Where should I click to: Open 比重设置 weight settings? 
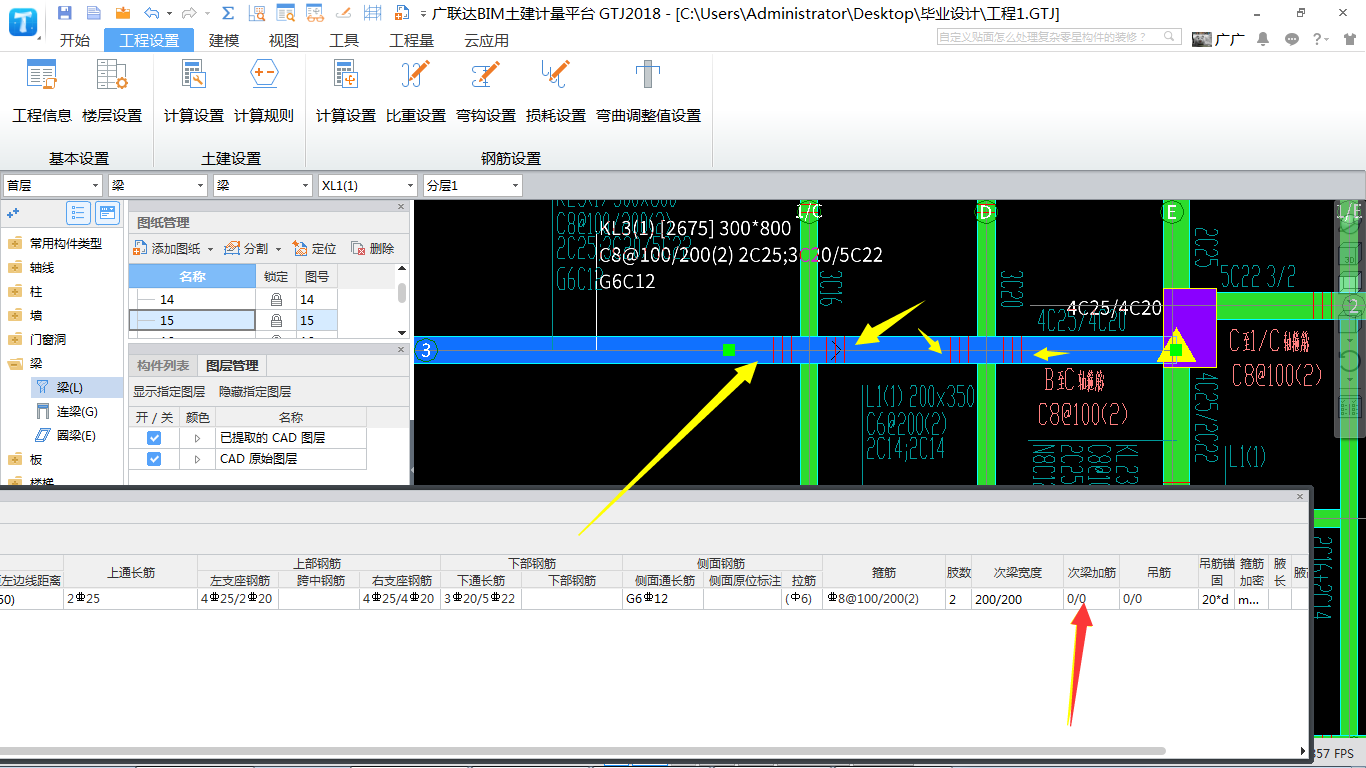click(x=416, y=92)
